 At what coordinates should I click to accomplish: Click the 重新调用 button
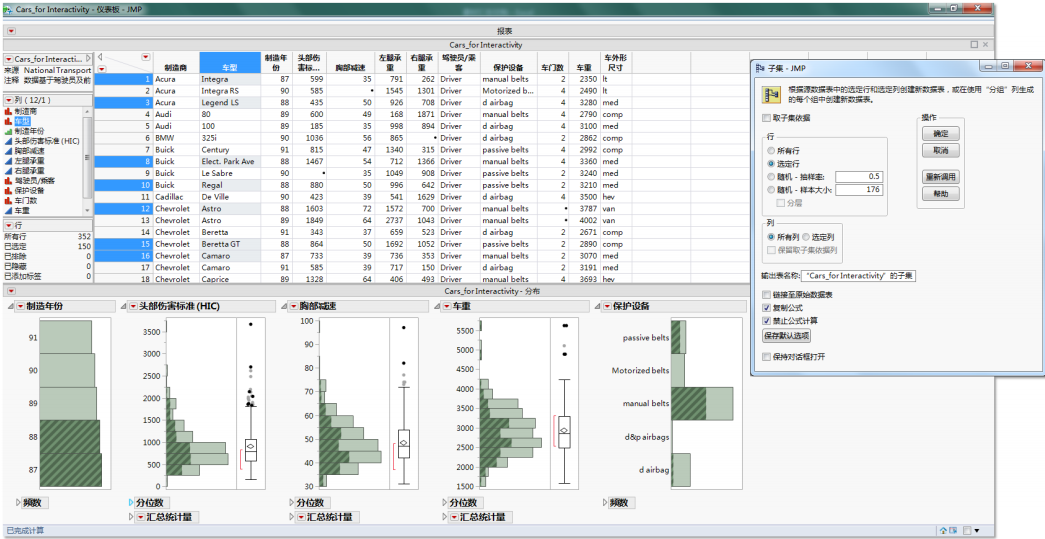coord(940,177)
